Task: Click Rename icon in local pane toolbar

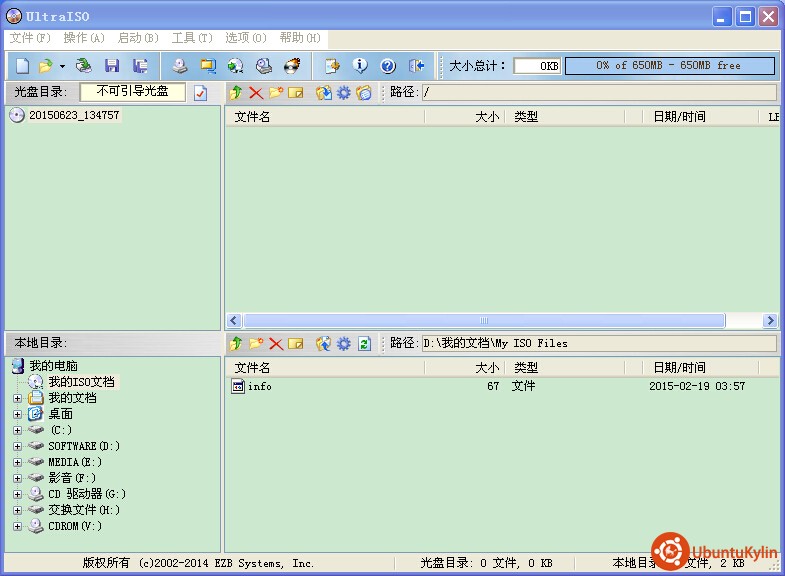Action: click(296, 344)
